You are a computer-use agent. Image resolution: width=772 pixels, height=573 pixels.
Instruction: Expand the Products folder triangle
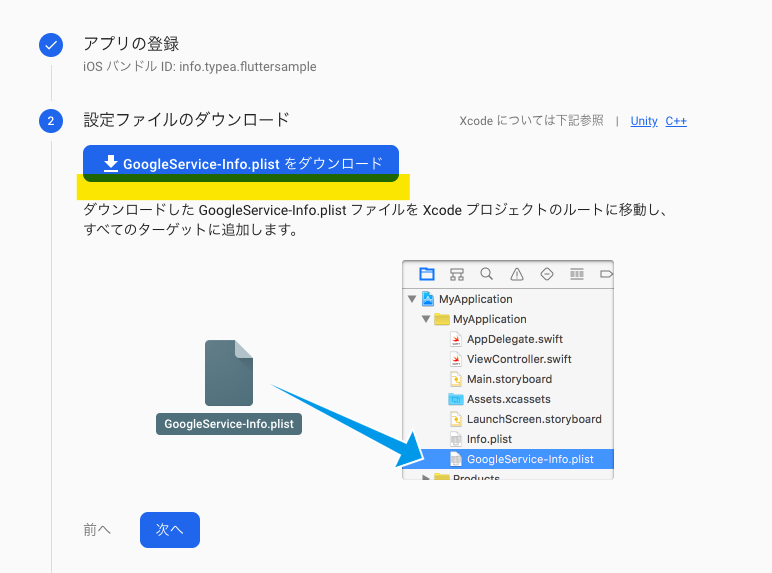point(426,477)
